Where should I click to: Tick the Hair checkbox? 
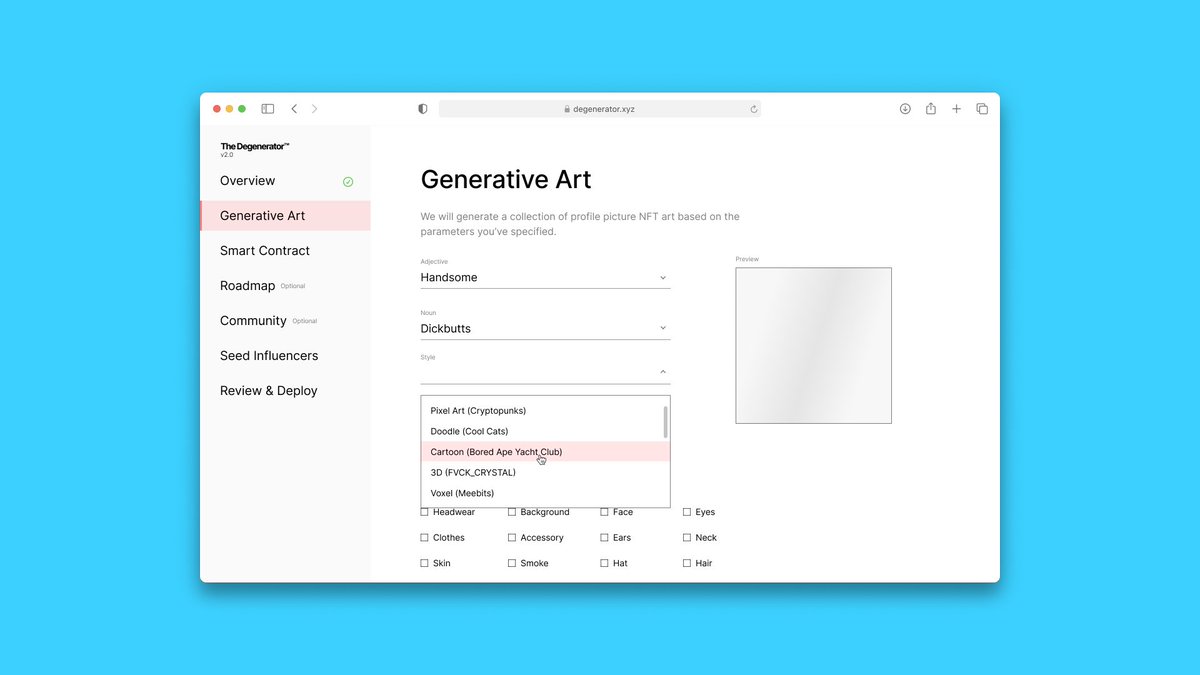point(687,564)
